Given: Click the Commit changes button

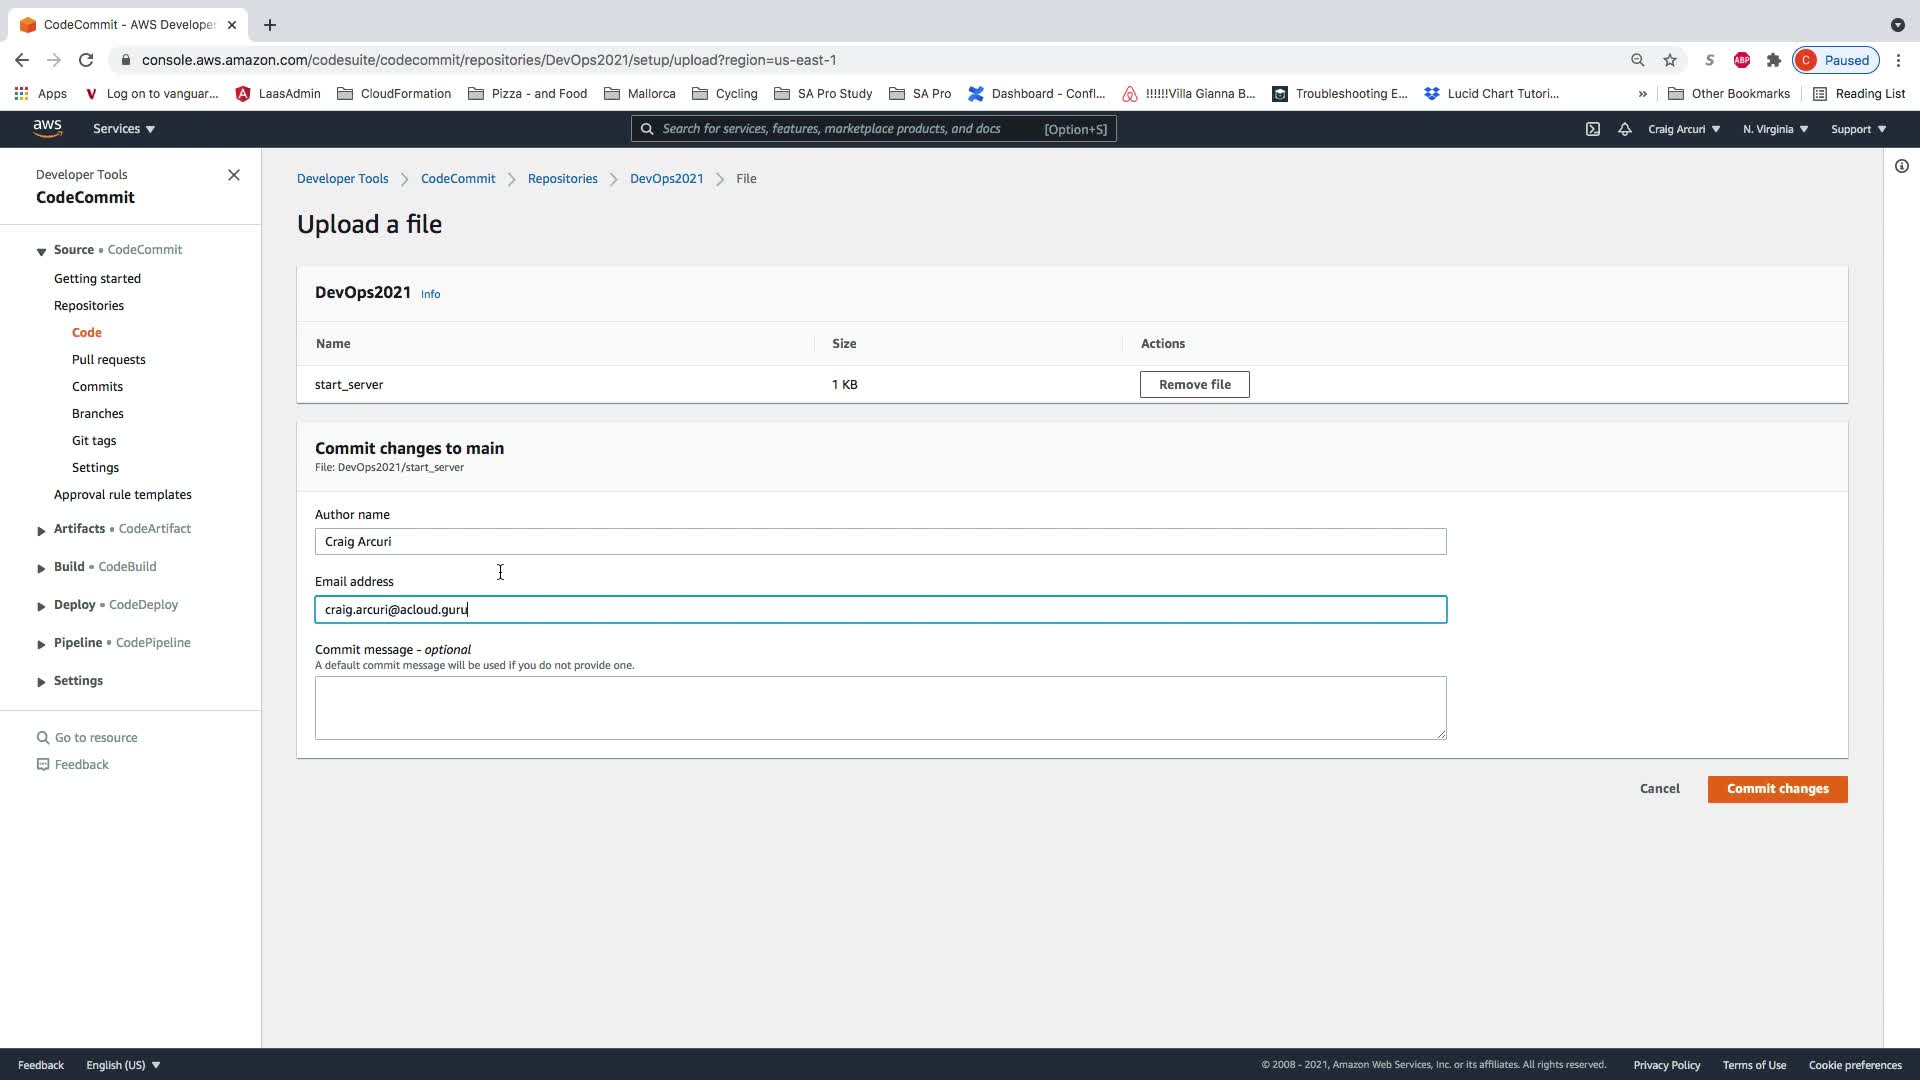Looking at the screenshot, I should 1777,789.
